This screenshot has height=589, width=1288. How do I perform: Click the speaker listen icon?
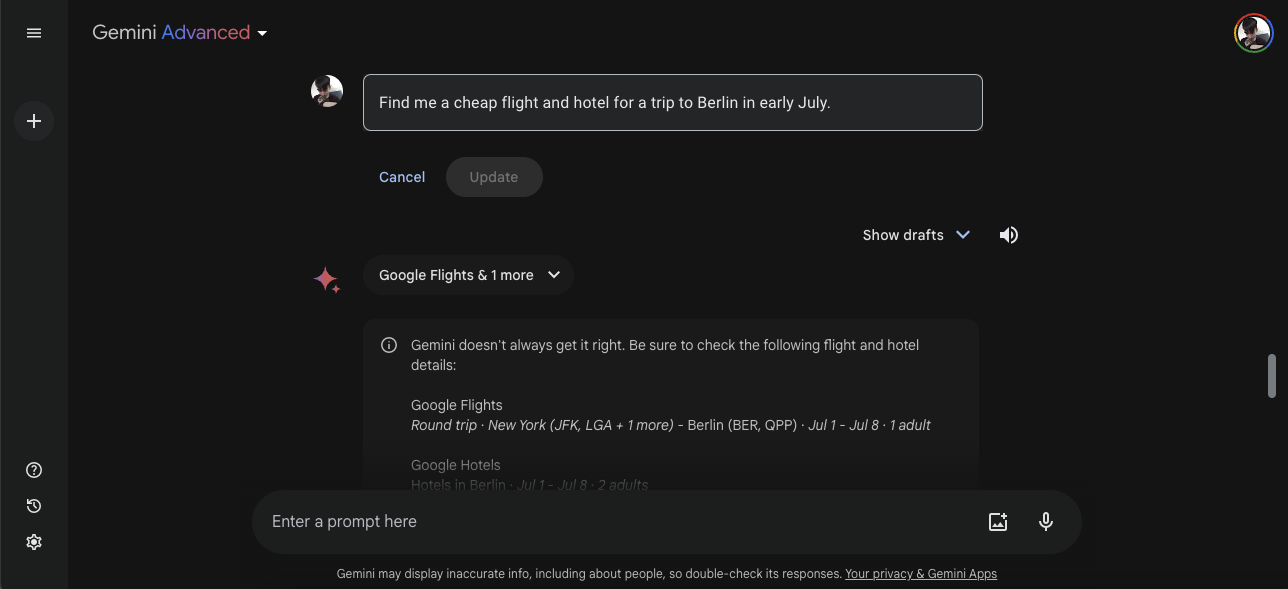[x=1009, y=235]
